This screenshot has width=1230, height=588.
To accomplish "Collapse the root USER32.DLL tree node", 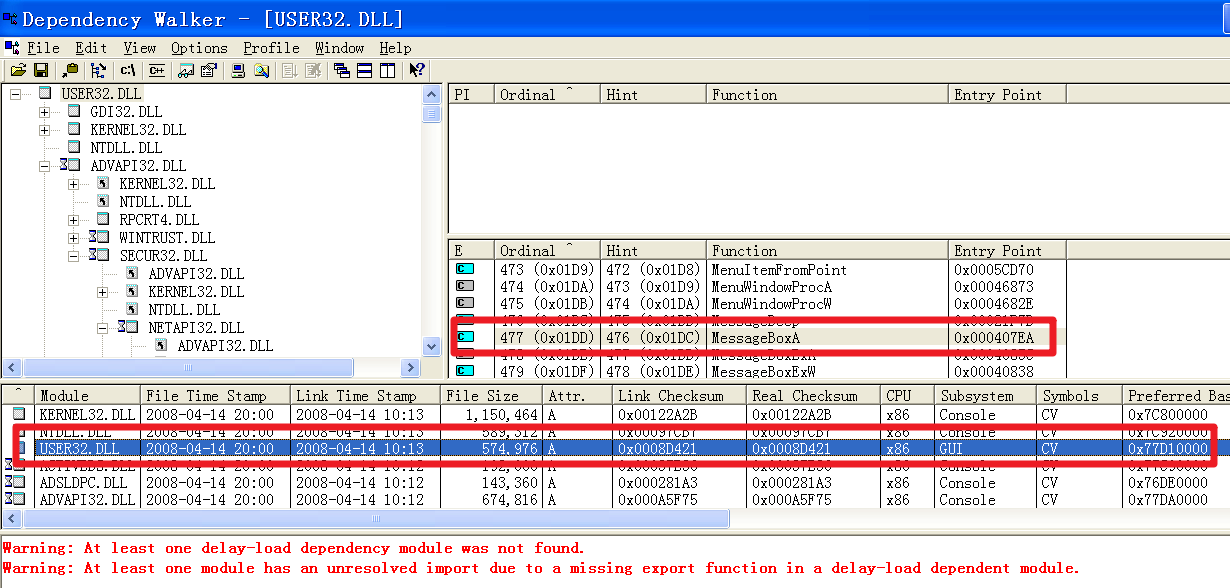I will (x=15, y=93).
